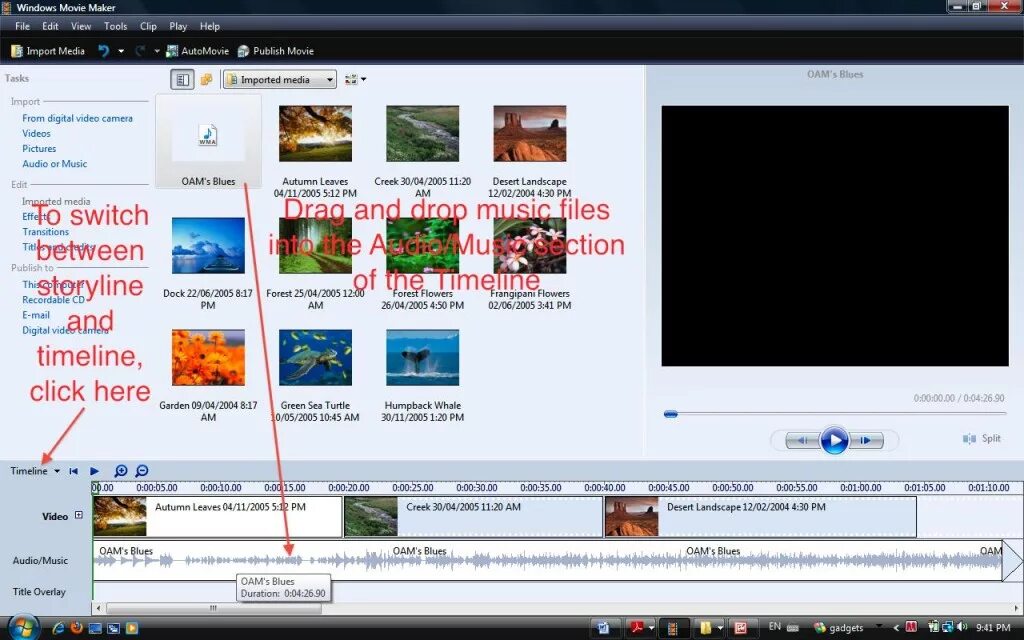Click the Audio or Music import link
1024x640 pixels.
[x=54, y=164]
